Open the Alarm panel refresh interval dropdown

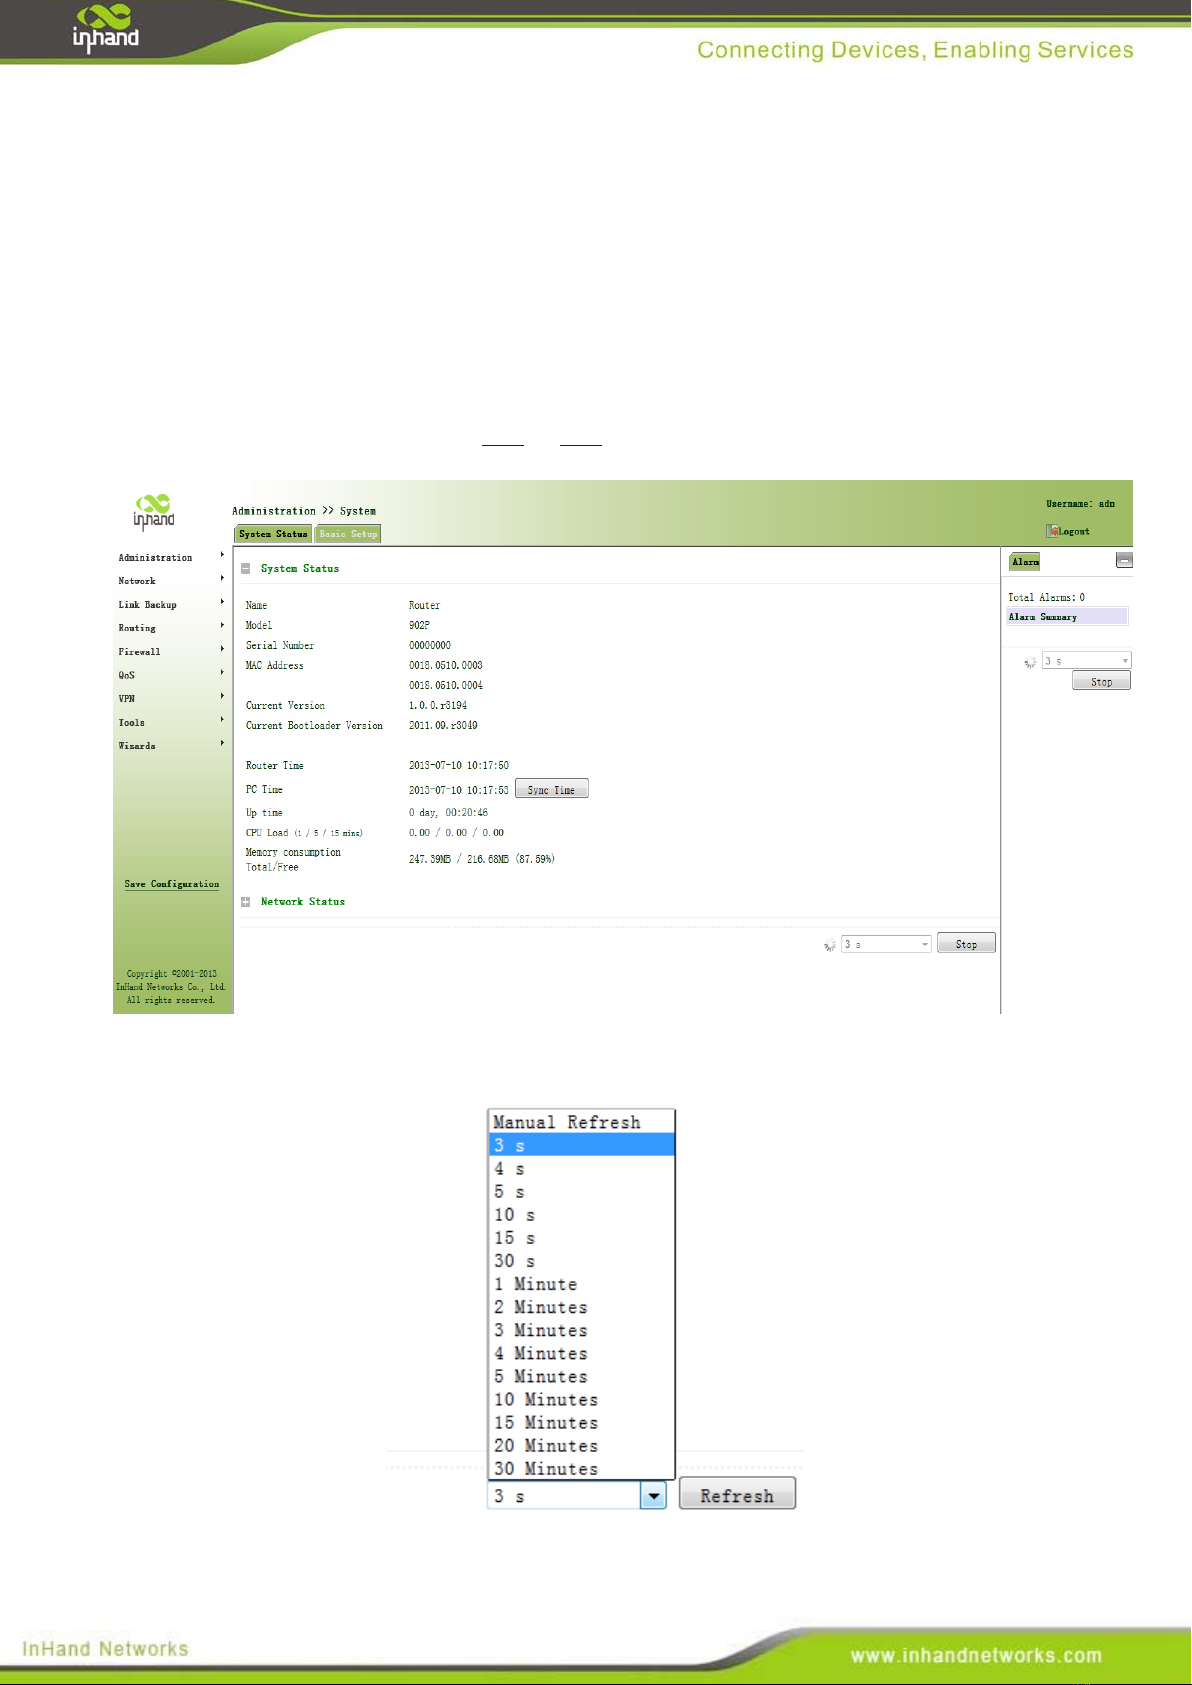1087,660
